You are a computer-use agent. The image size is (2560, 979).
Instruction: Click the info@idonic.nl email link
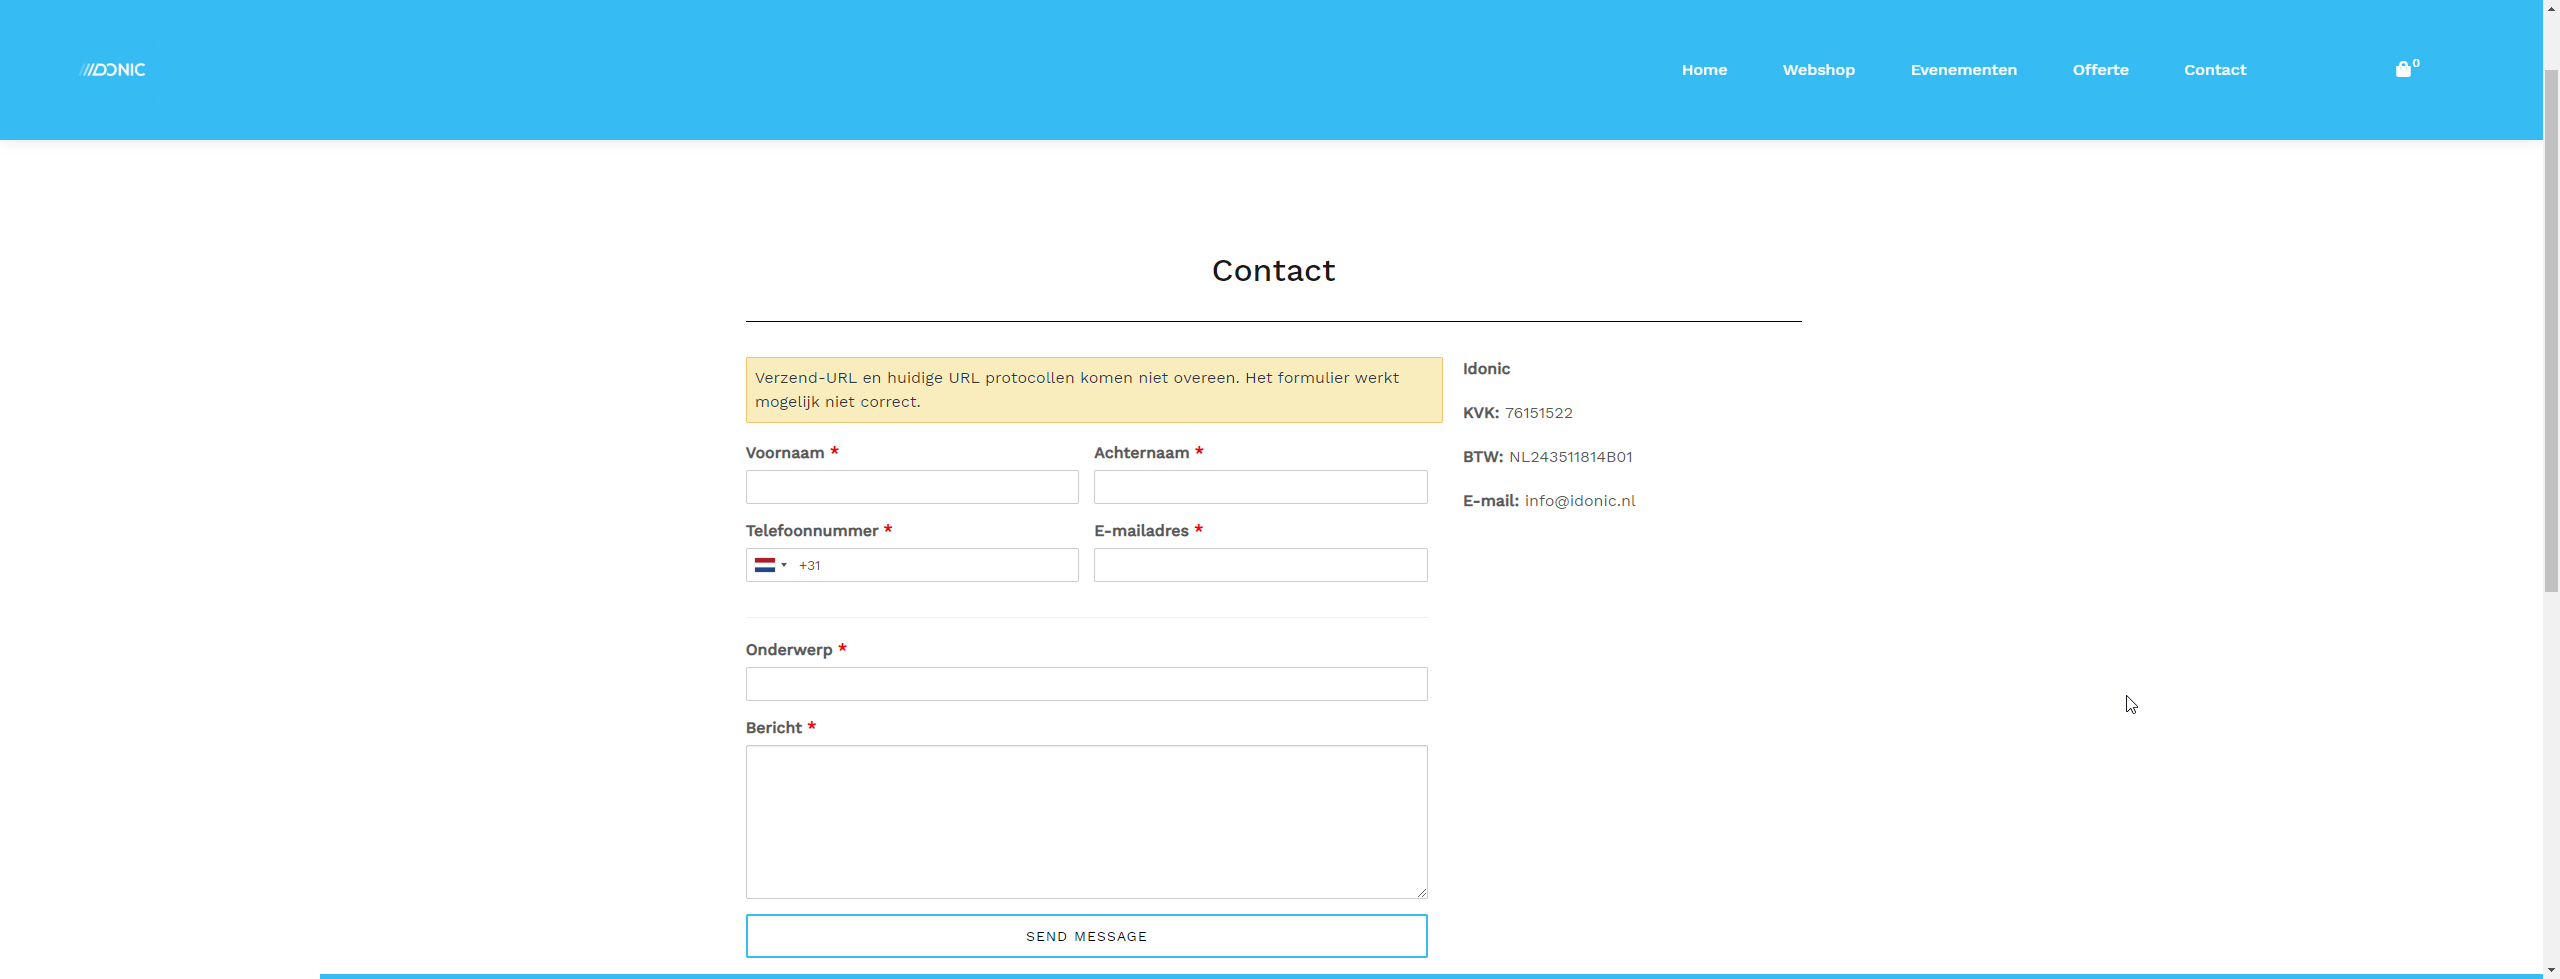pyautogui.click(x=1579, y=501)
